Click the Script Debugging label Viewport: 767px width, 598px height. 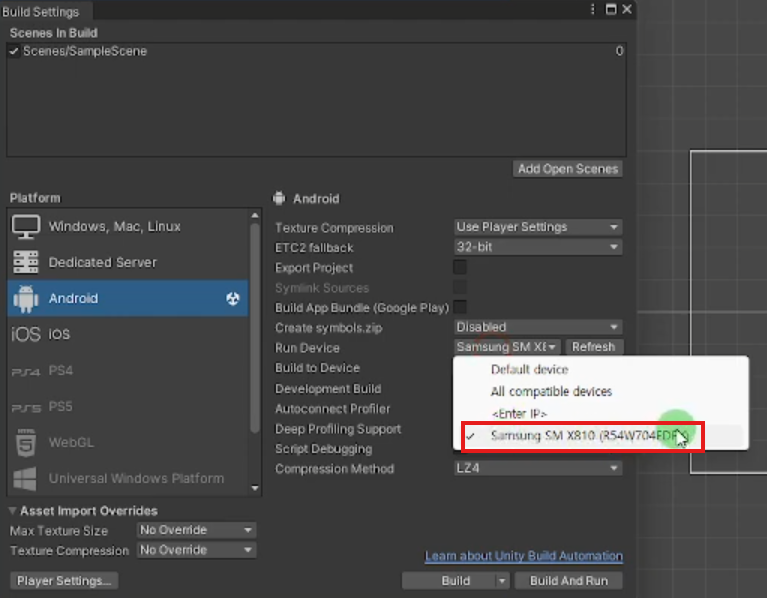click(x=324, y=449)
